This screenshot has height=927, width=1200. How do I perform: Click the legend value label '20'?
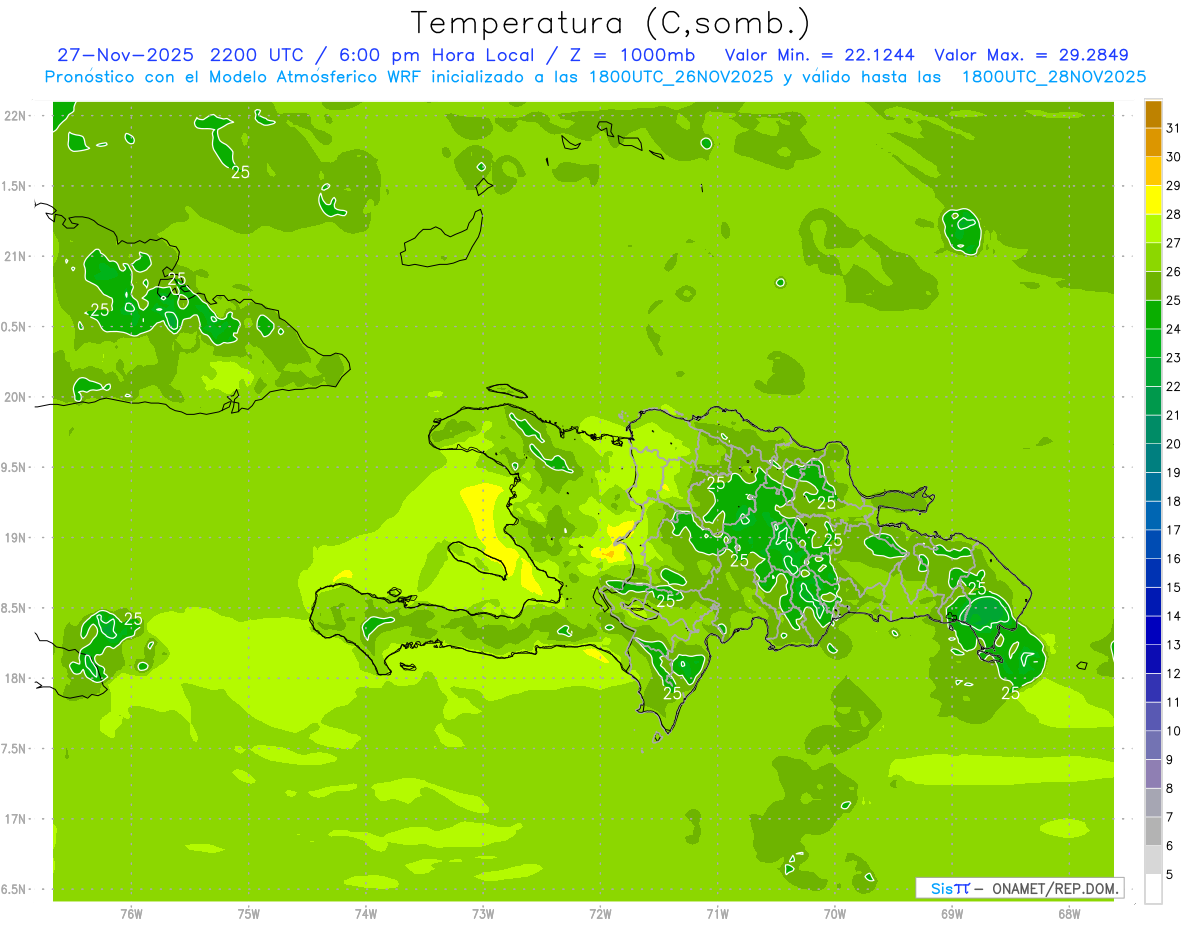[x=1173, y=443]
